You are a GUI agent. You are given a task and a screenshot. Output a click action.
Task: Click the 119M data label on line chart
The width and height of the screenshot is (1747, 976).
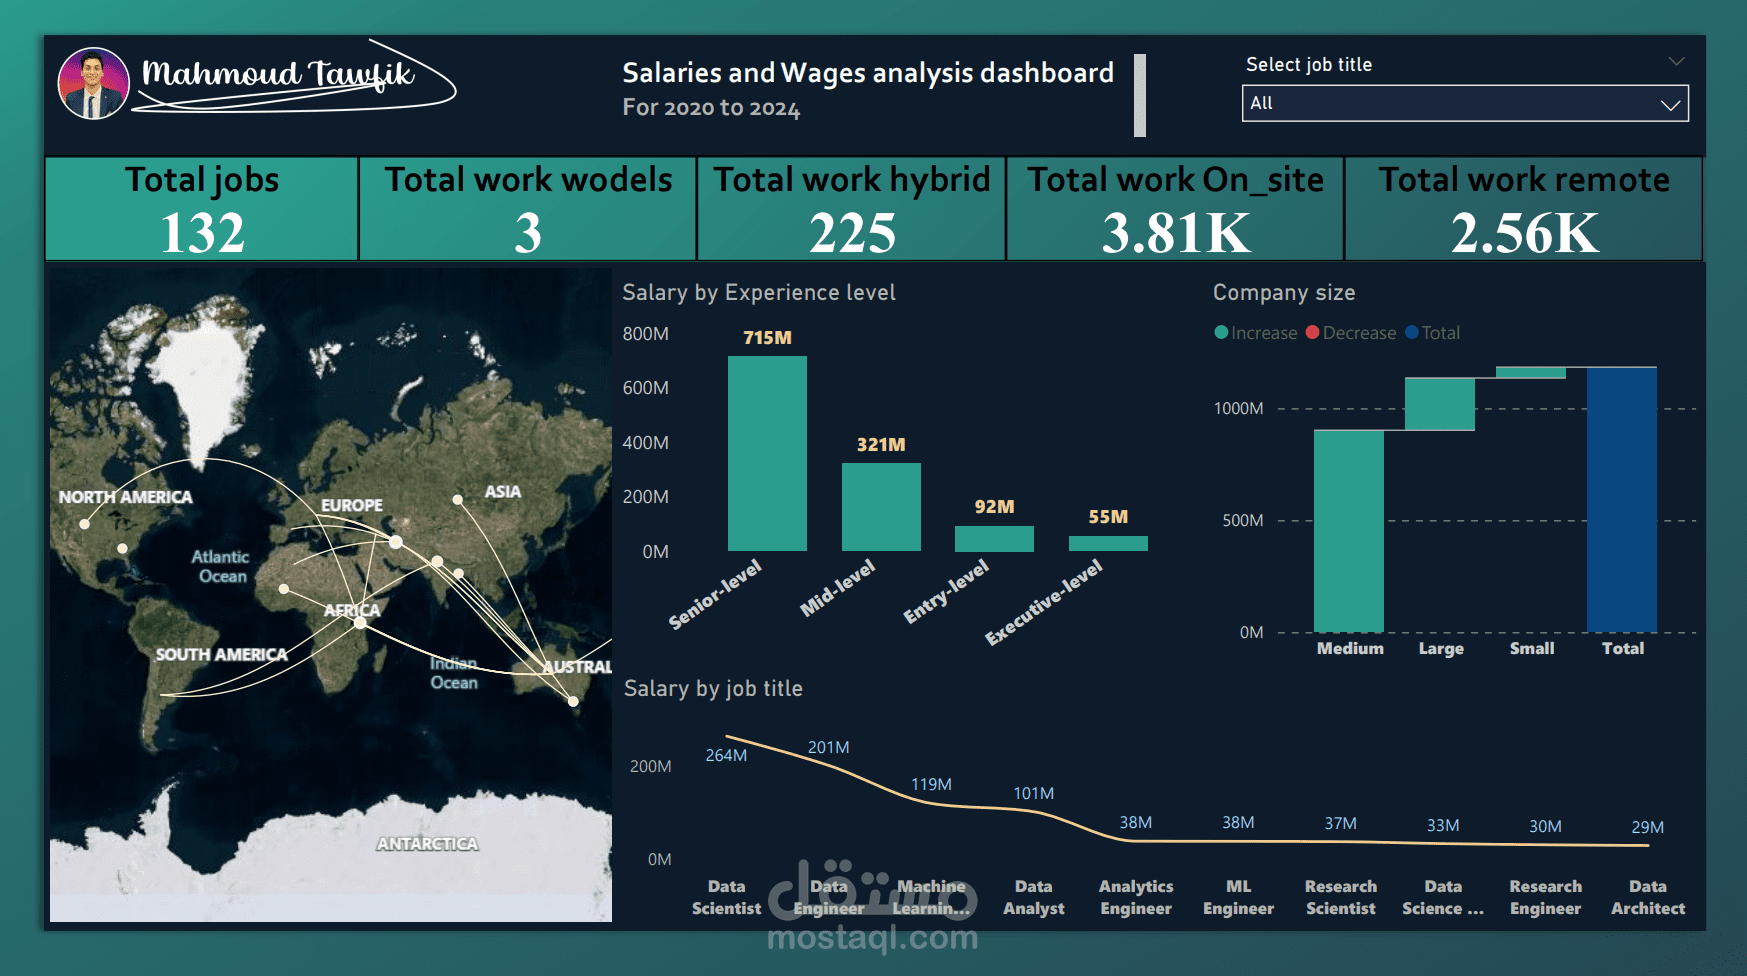point(931,784)
